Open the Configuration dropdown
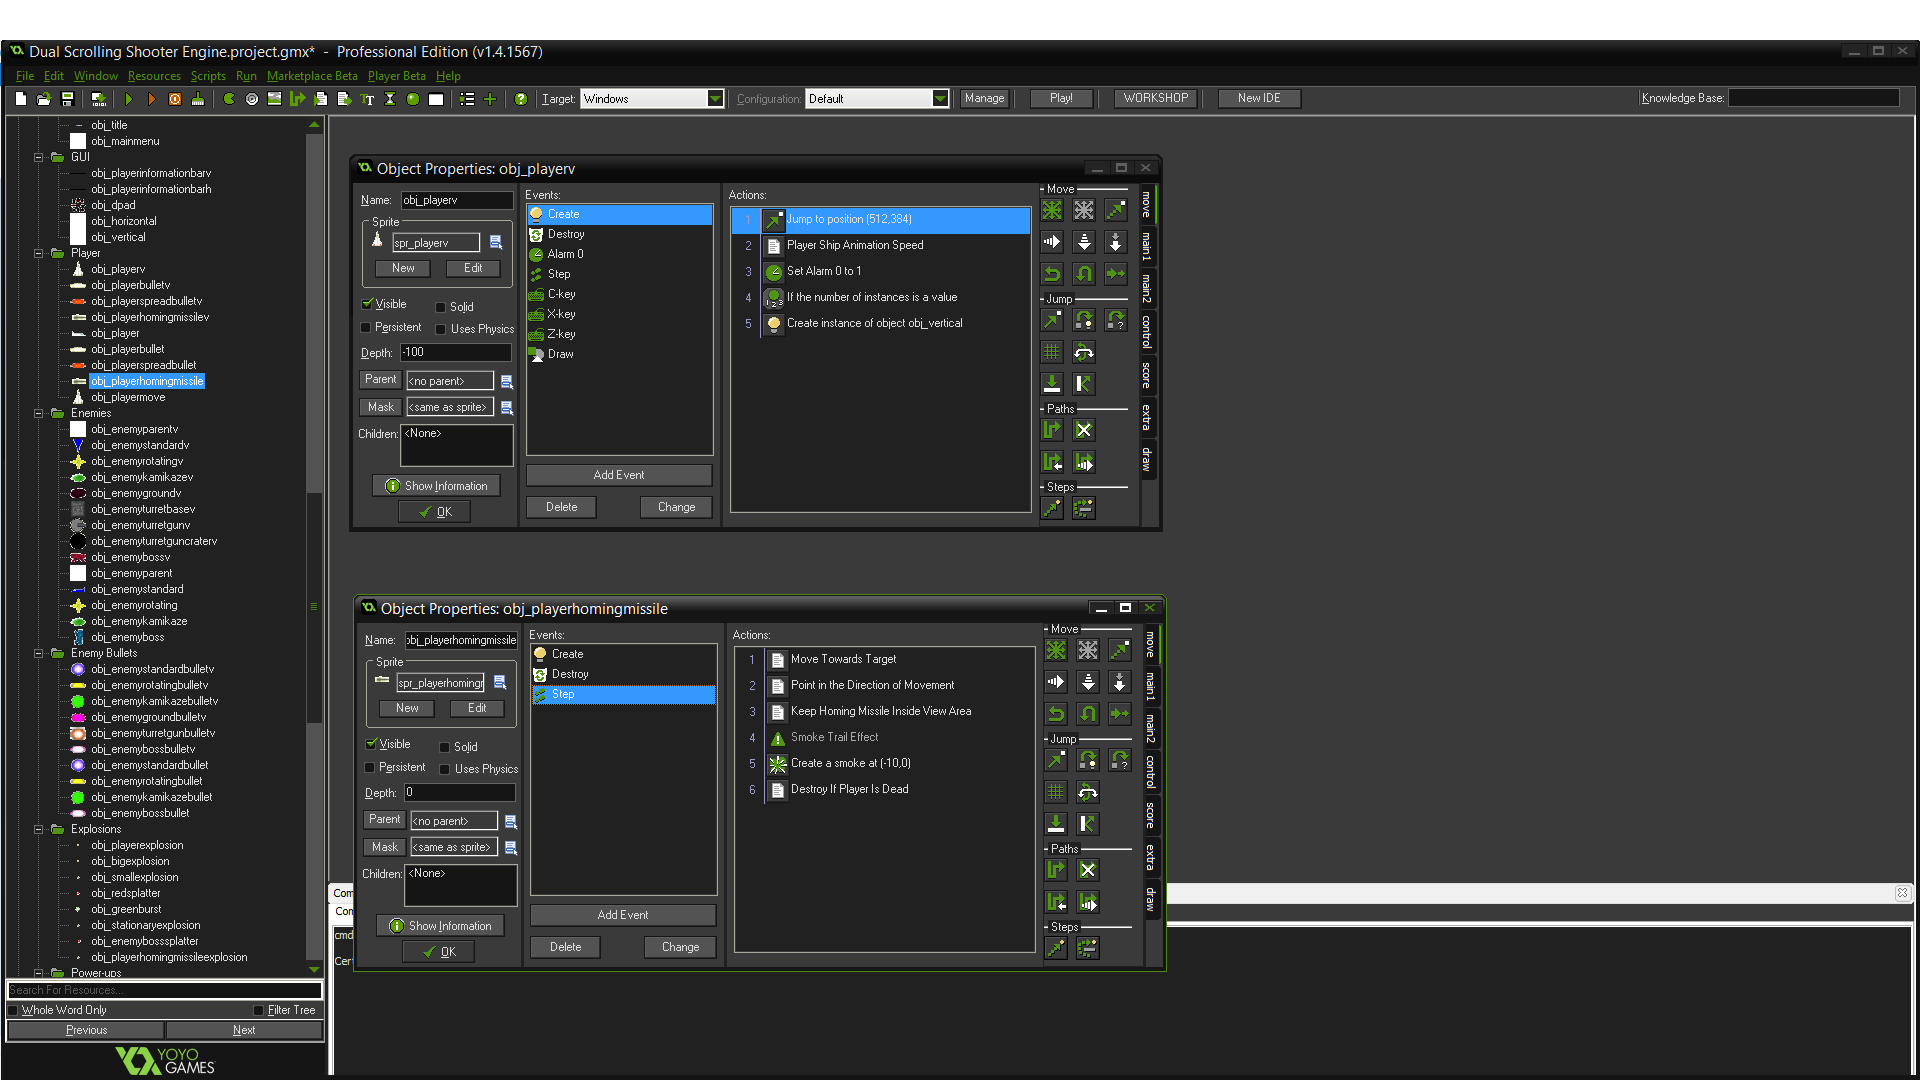Screen dimensions: 1920x1080 pos(938,98)
